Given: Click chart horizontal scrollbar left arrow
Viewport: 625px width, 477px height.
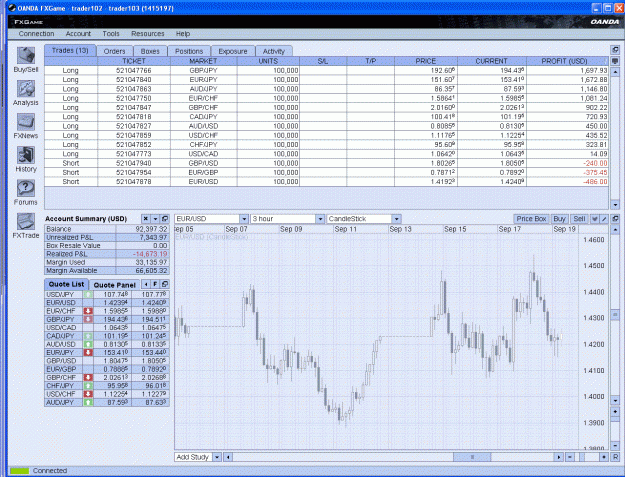Looking at the screenshot, I should (x=228, y=457).
